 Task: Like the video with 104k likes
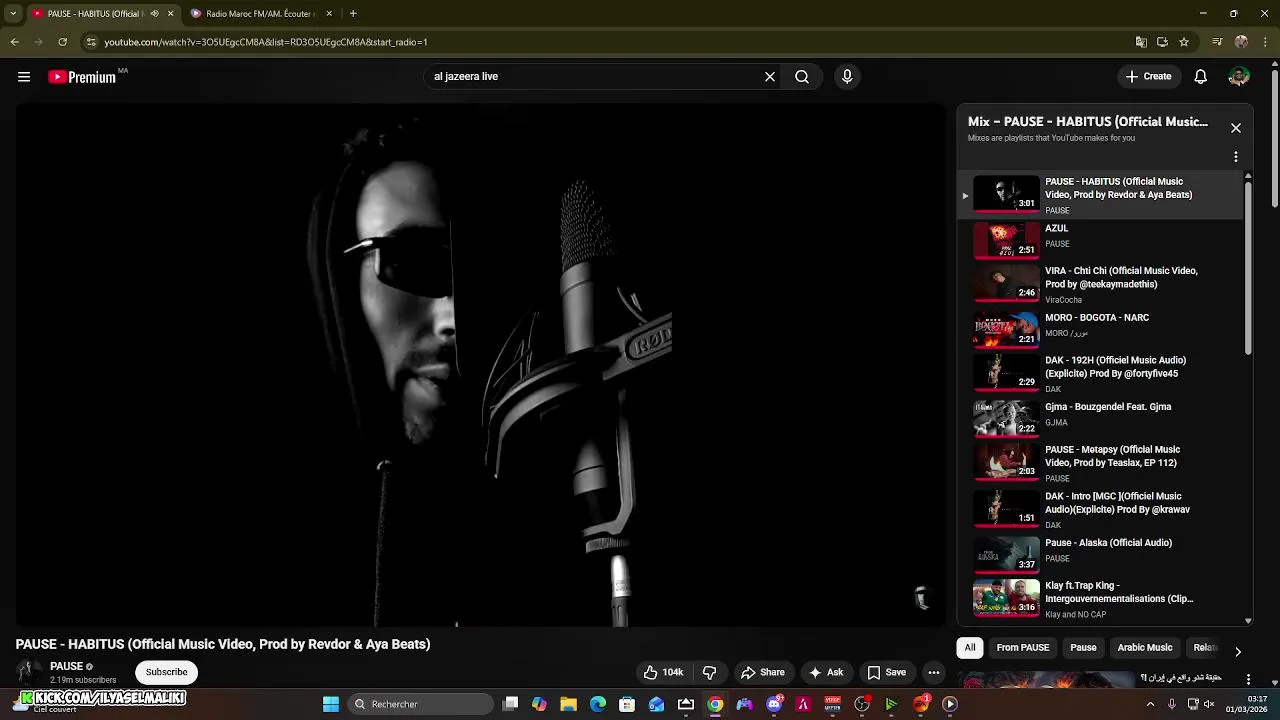(664, 673)
